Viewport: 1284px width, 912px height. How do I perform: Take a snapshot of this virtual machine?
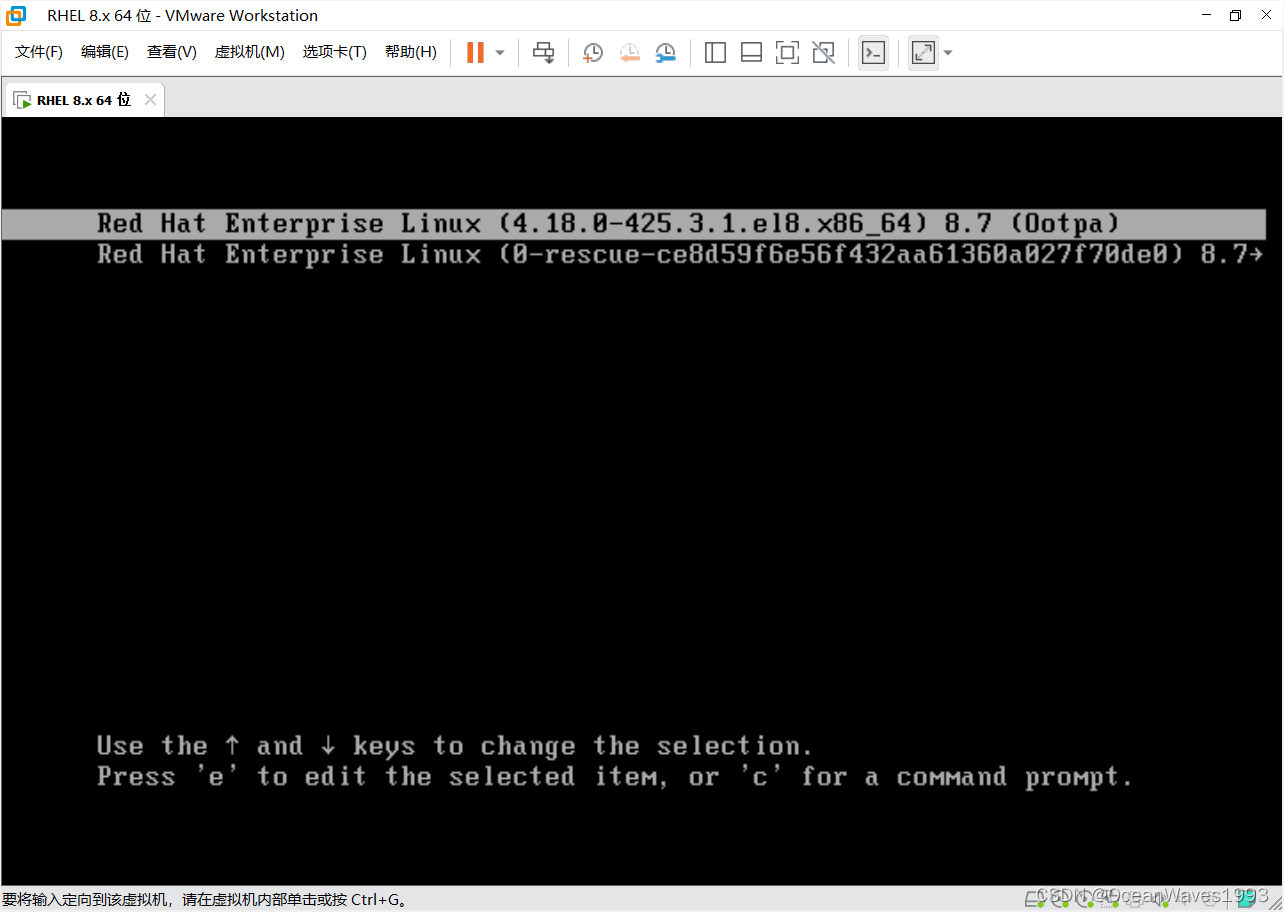593,53
